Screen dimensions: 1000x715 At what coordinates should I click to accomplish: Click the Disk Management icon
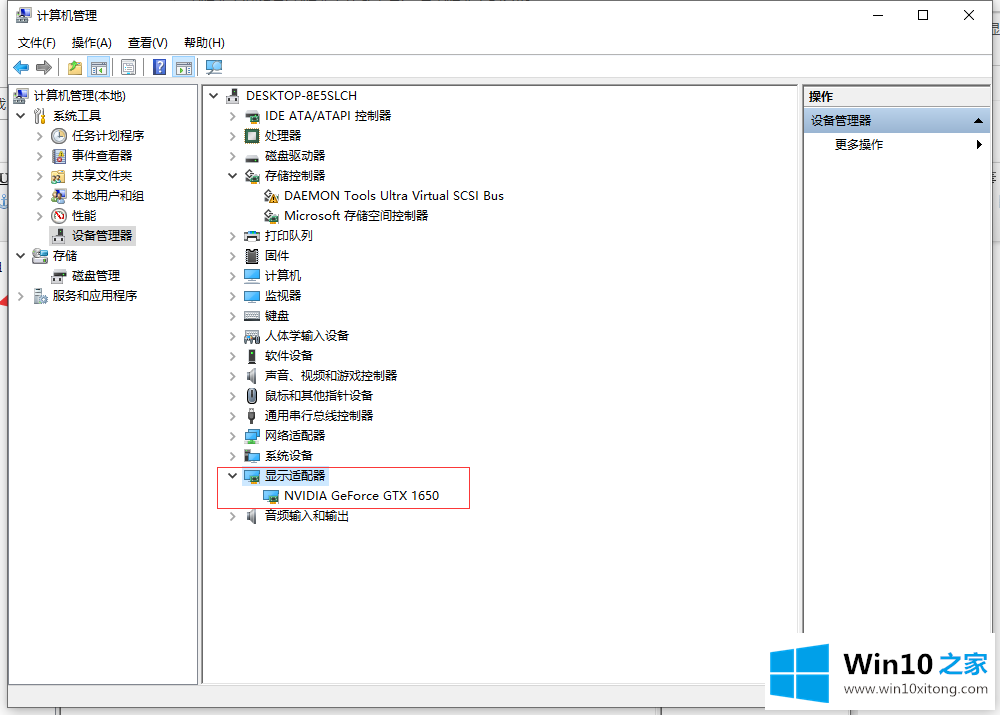pos(59,276)
